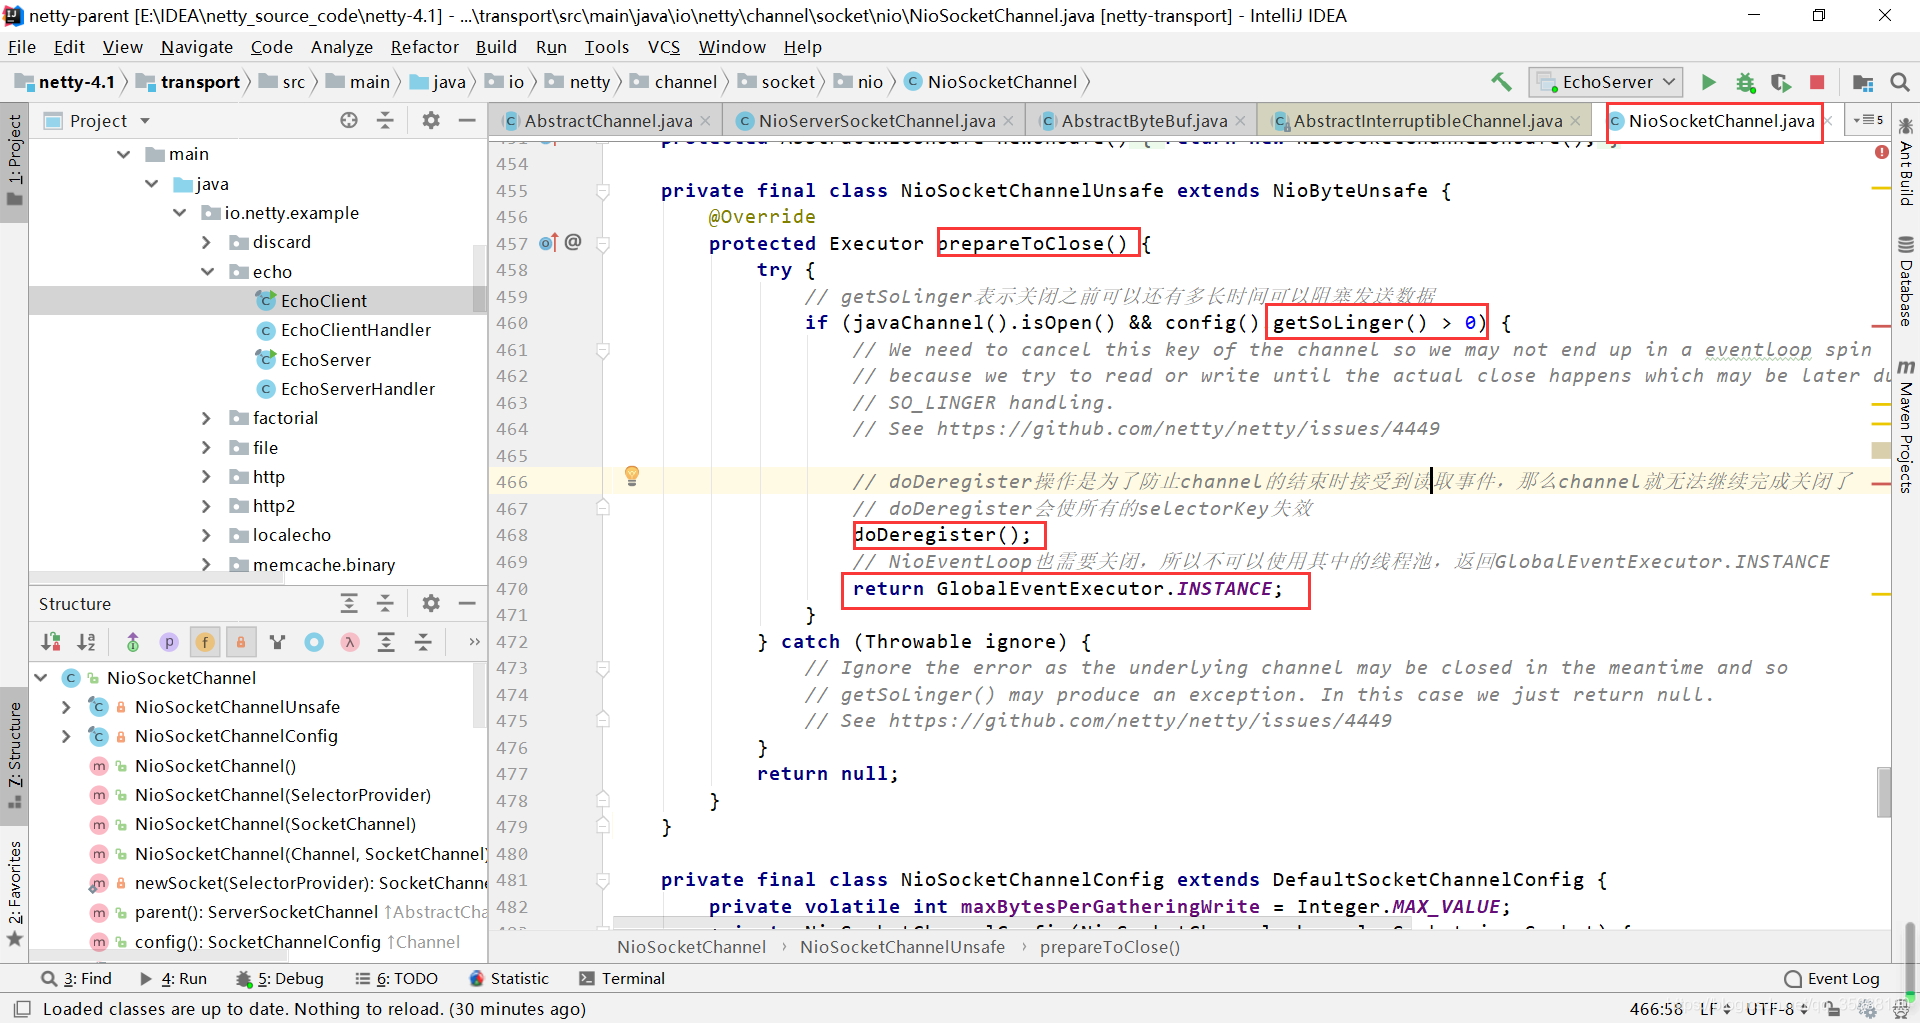Show hidden editor tabs list

[x=1868, y=120]
